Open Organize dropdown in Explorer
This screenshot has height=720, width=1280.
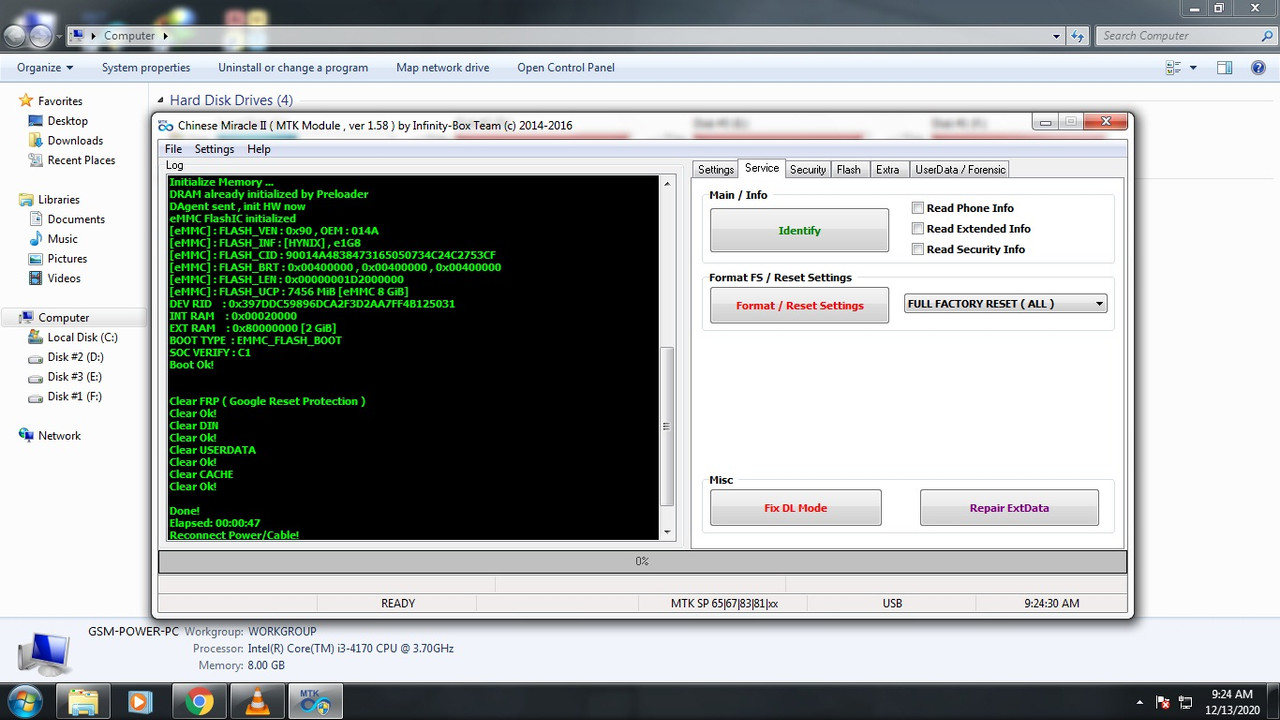[x=45, y=68]
